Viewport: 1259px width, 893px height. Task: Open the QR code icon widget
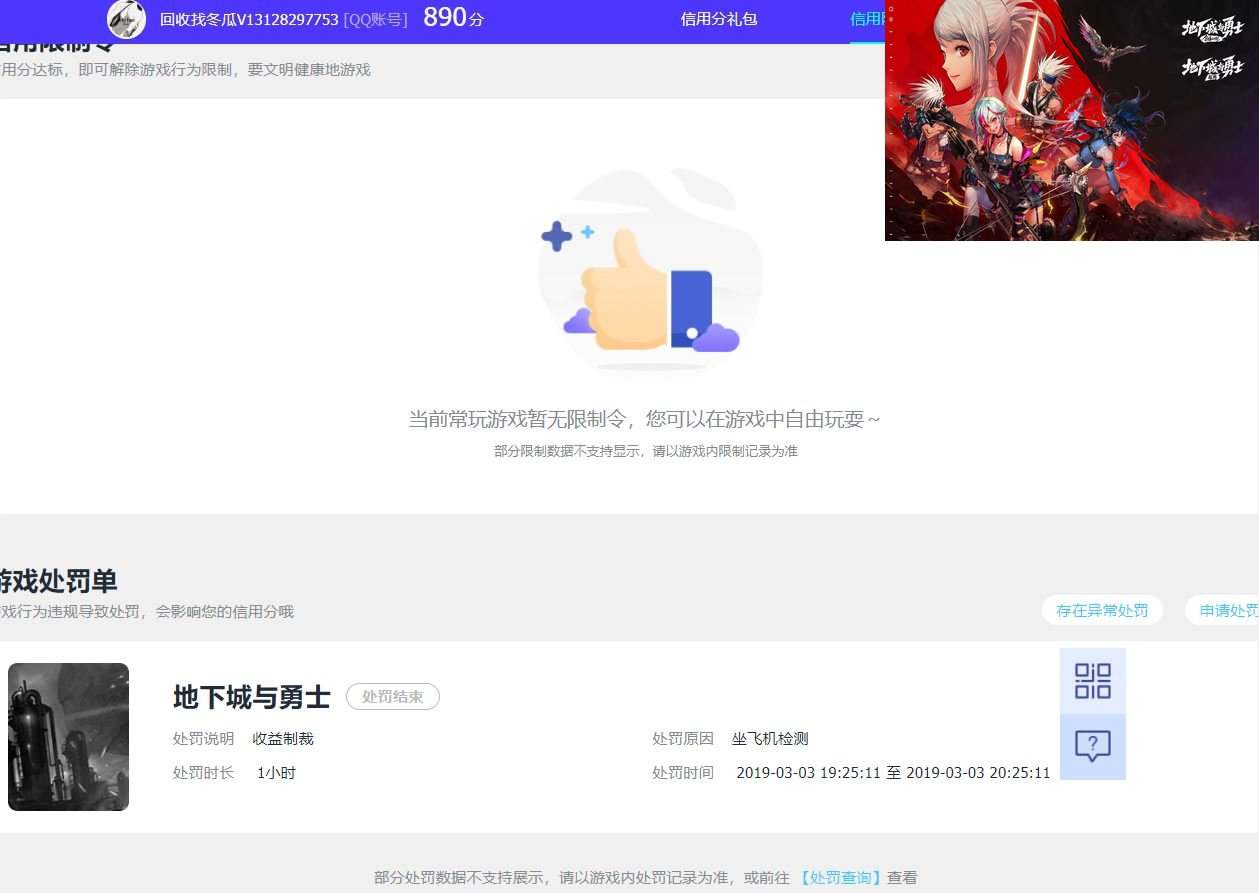[1093, 681]
